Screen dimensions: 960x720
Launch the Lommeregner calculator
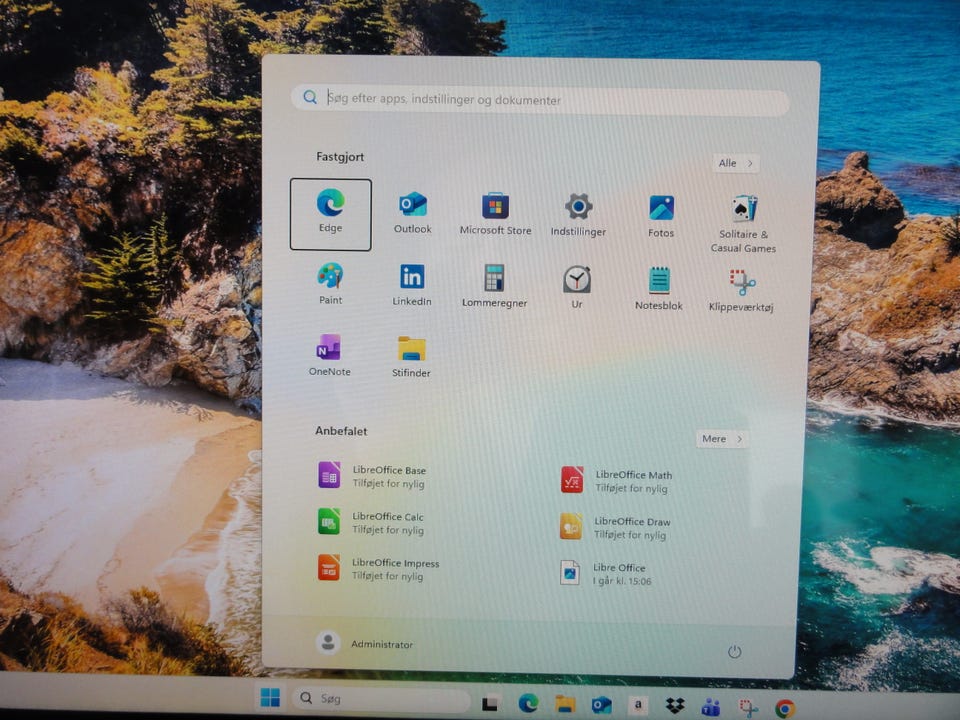click(x=494, y=285)
